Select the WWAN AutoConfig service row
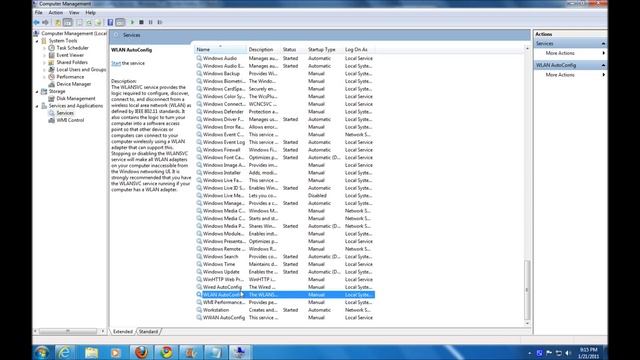 [x=285, y=318]
